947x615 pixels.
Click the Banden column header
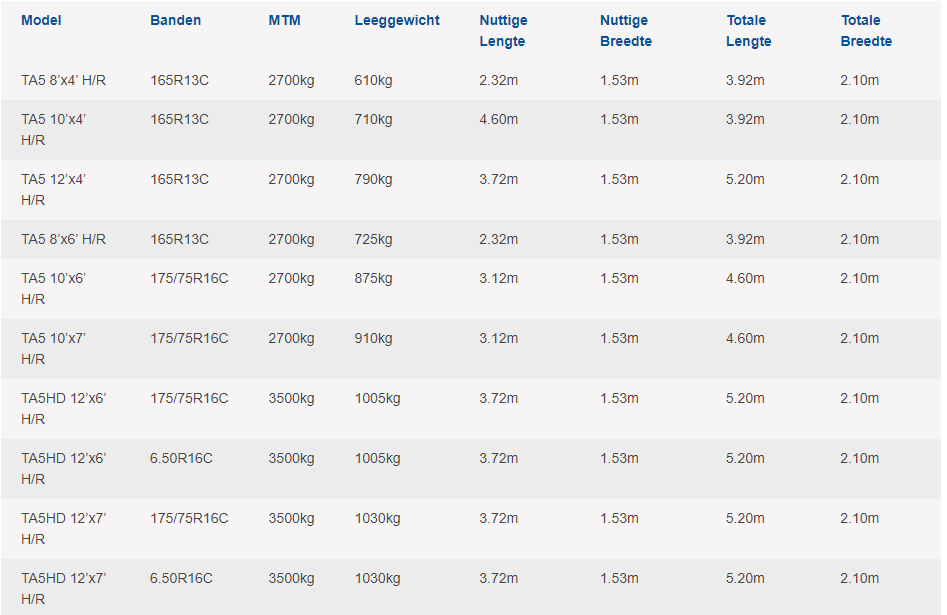coord(175,20)
